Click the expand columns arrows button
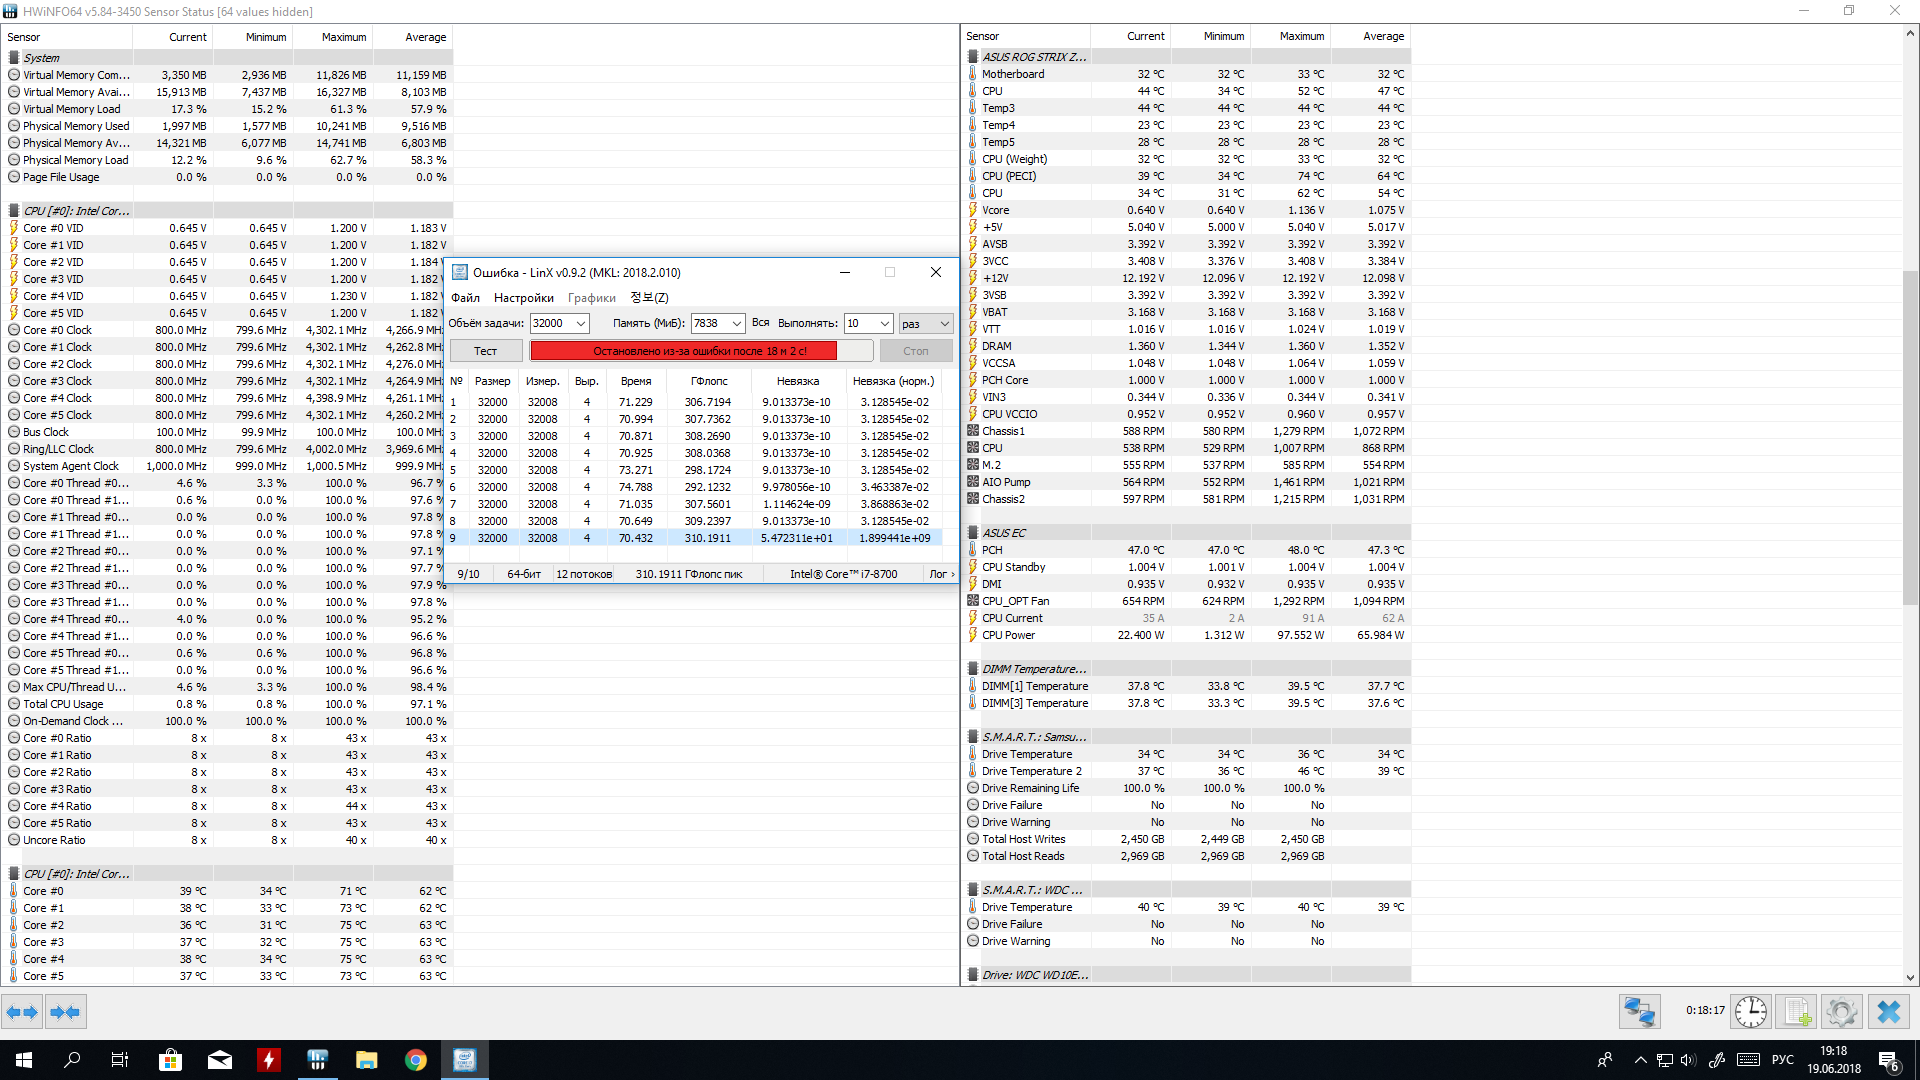 (22, 1012)
